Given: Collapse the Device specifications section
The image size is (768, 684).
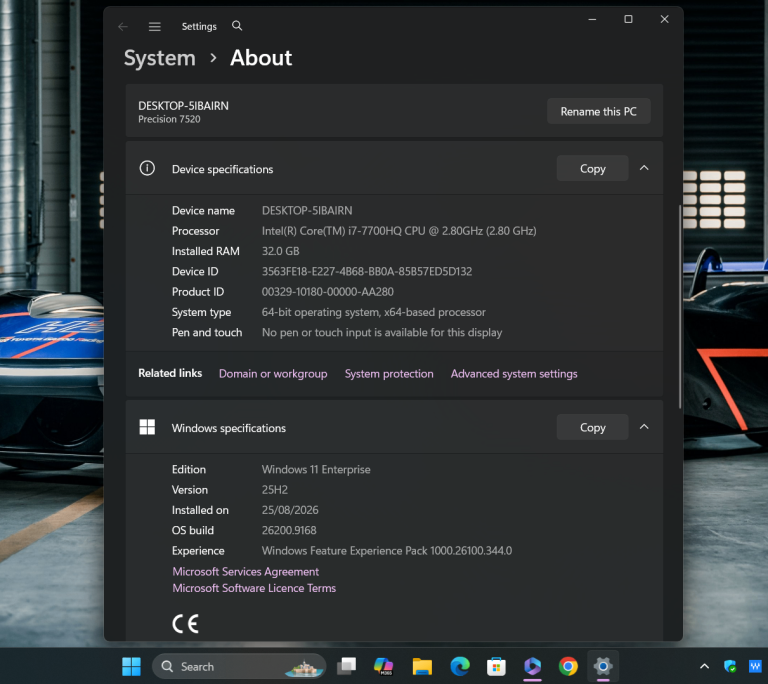Looking at the screenshot, I should (644, 168).
